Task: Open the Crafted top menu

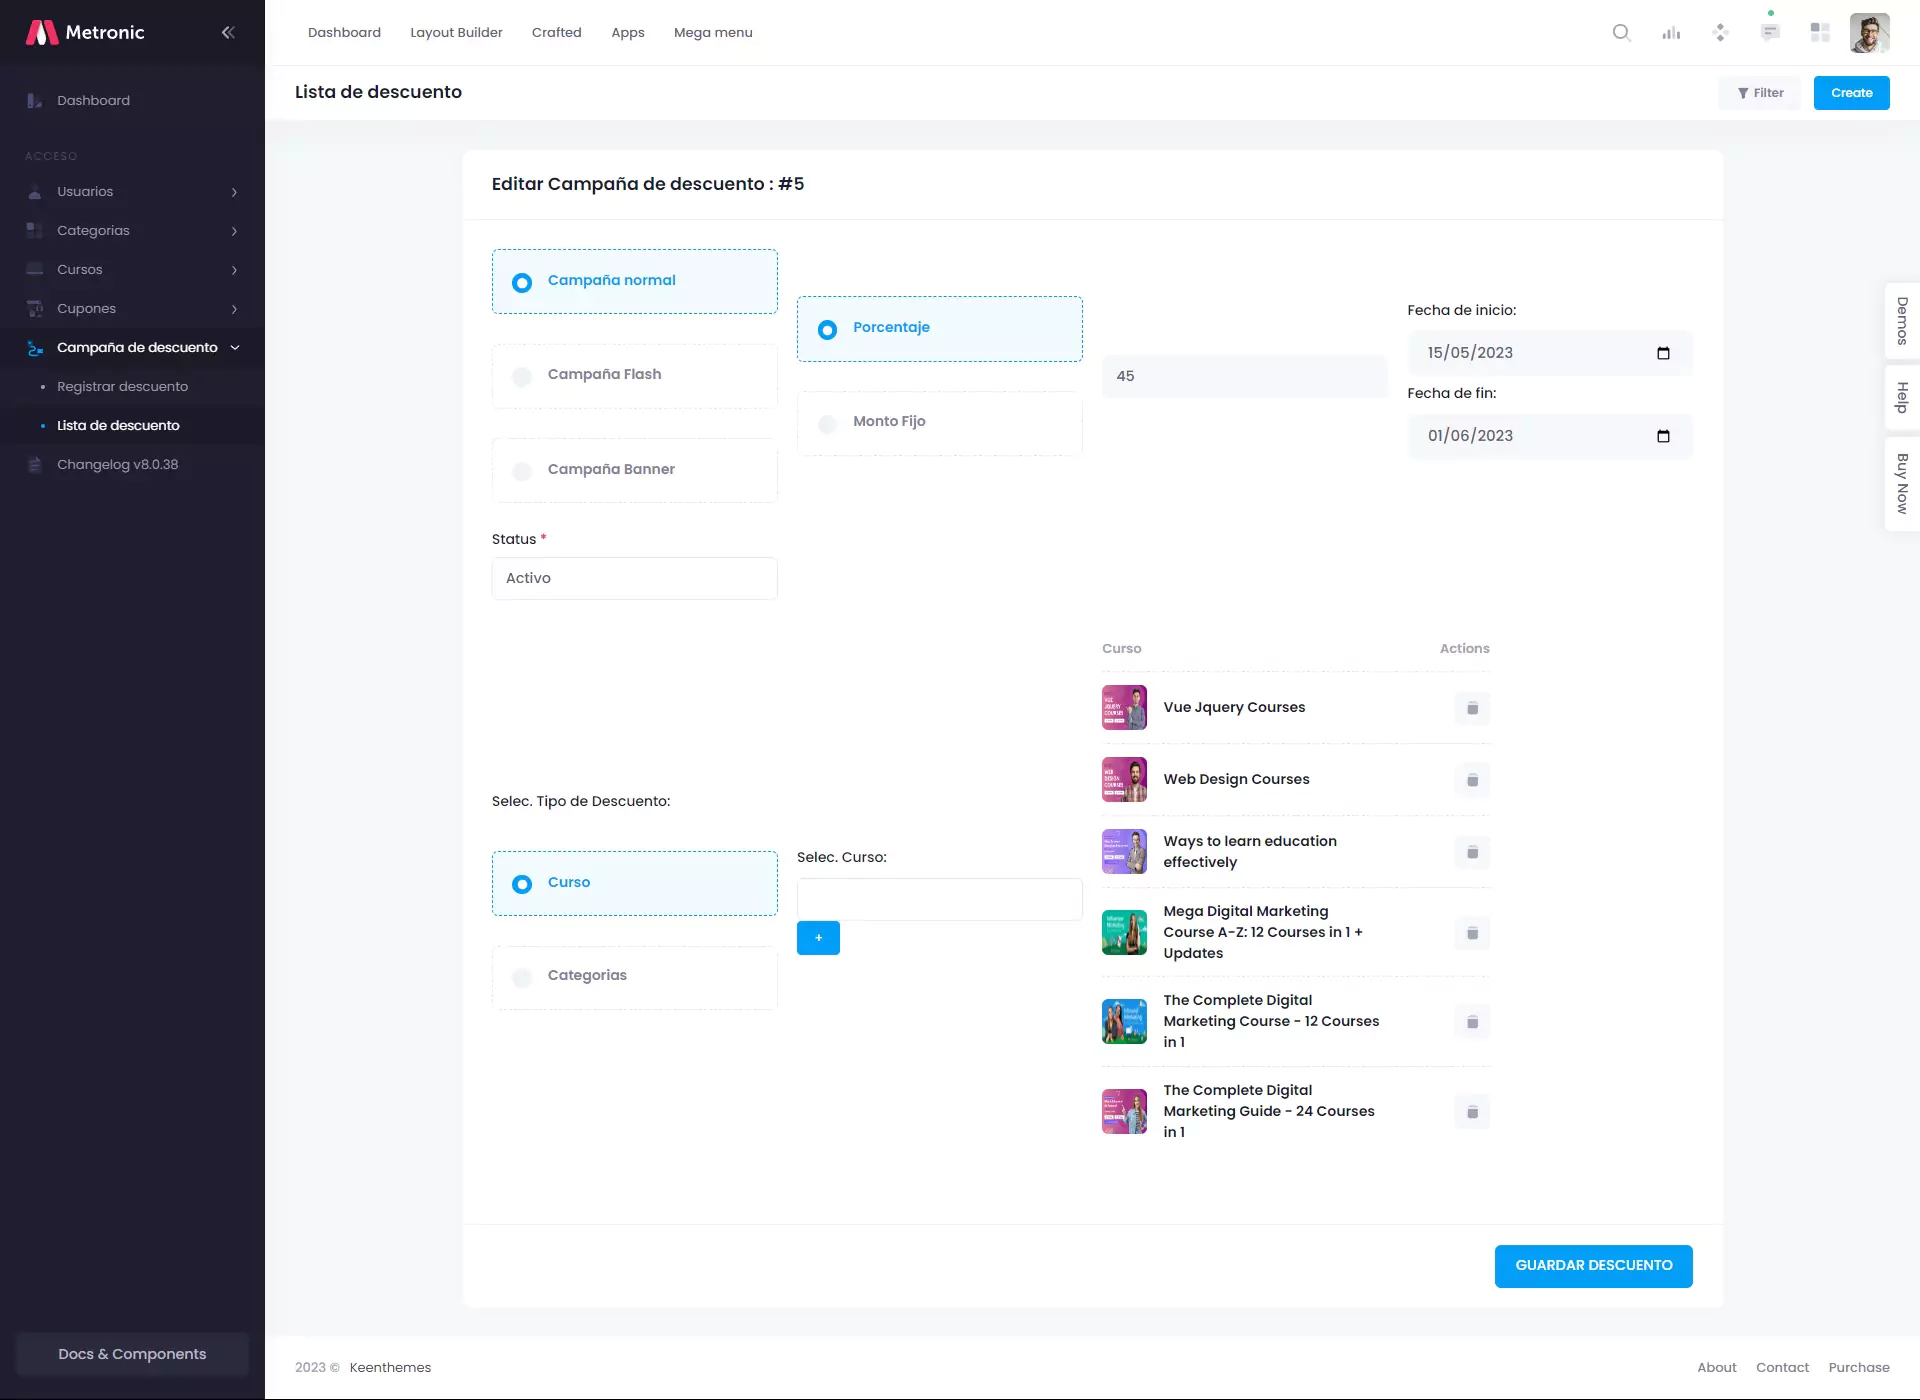Action: click(x=556, y=33)
